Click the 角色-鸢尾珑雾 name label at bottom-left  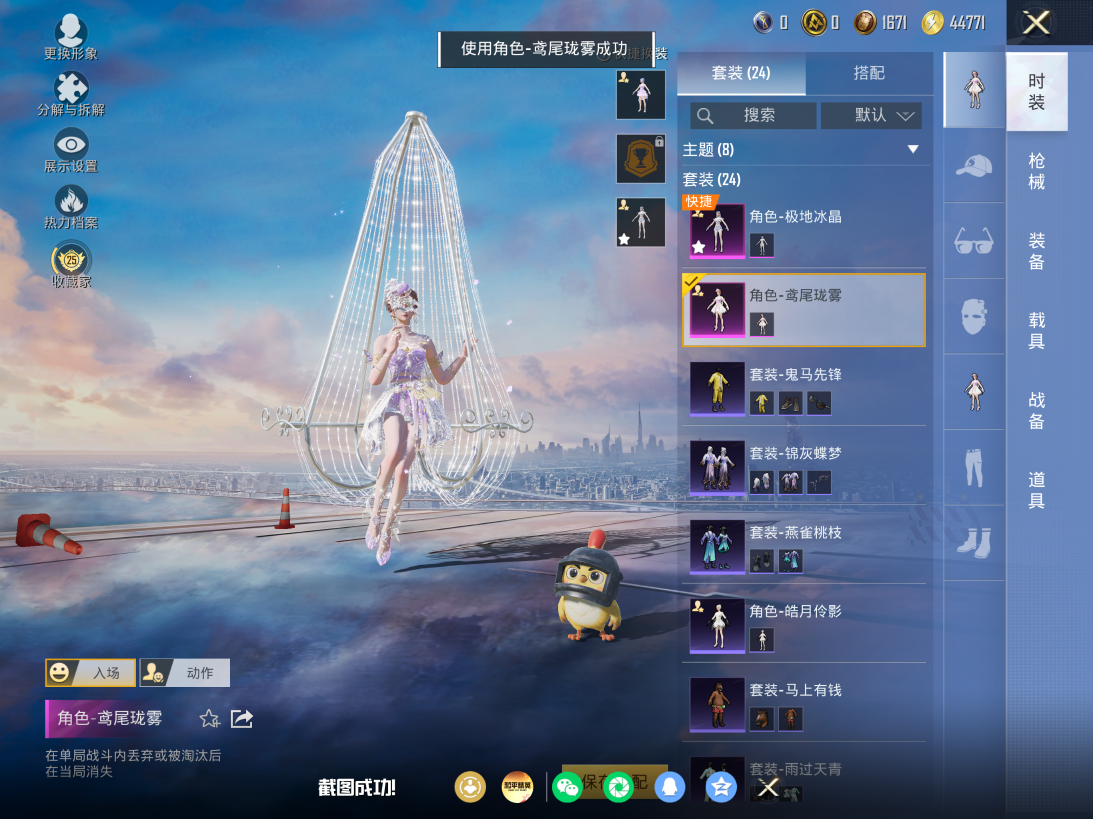click(109, 718)
